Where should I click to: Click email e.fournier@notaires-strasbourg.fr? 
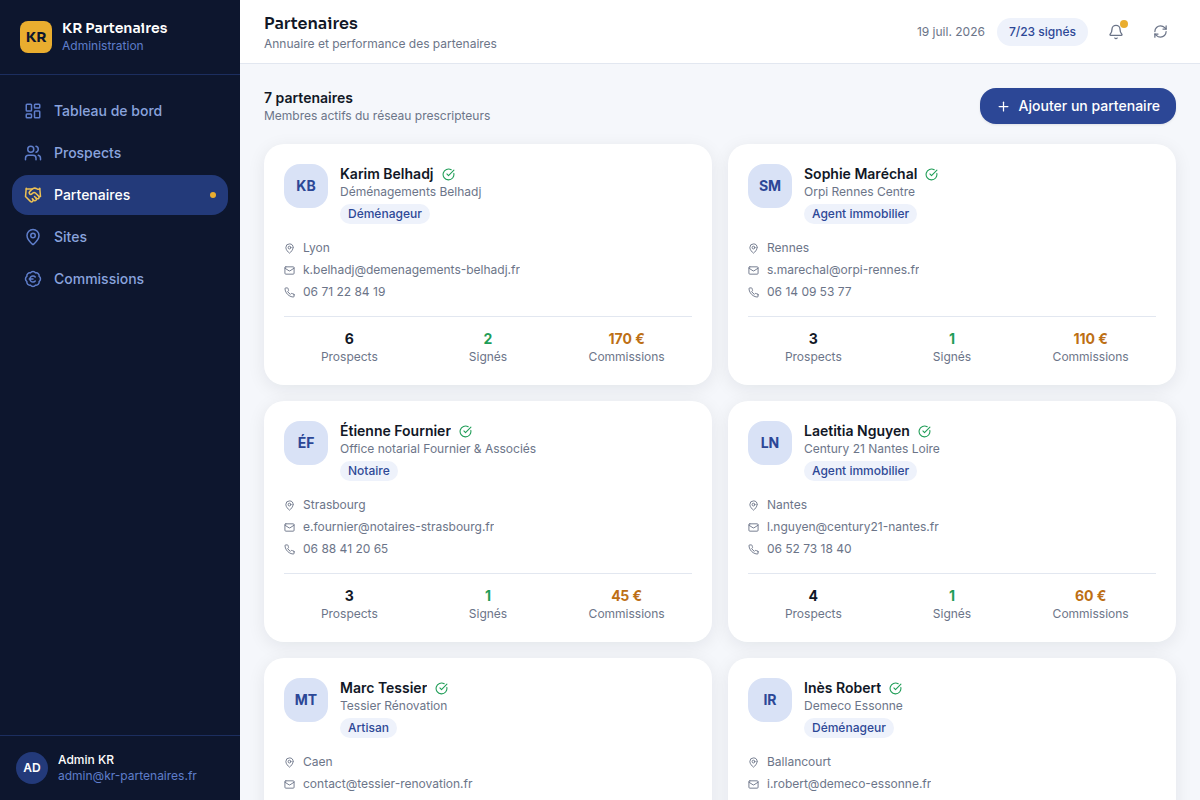click(398, 527)
